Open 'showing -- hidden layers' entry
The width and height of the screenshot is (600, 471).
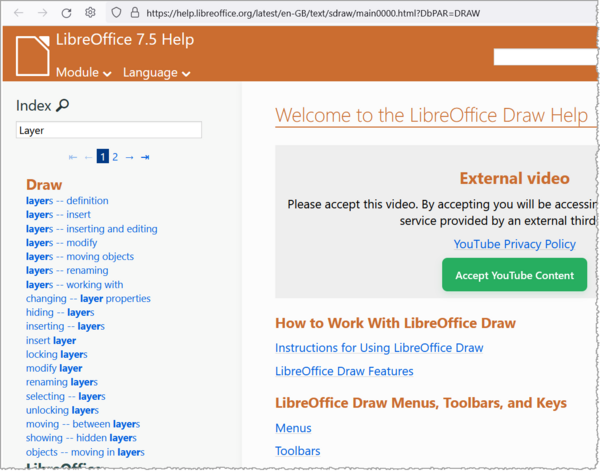pos(81,438)
